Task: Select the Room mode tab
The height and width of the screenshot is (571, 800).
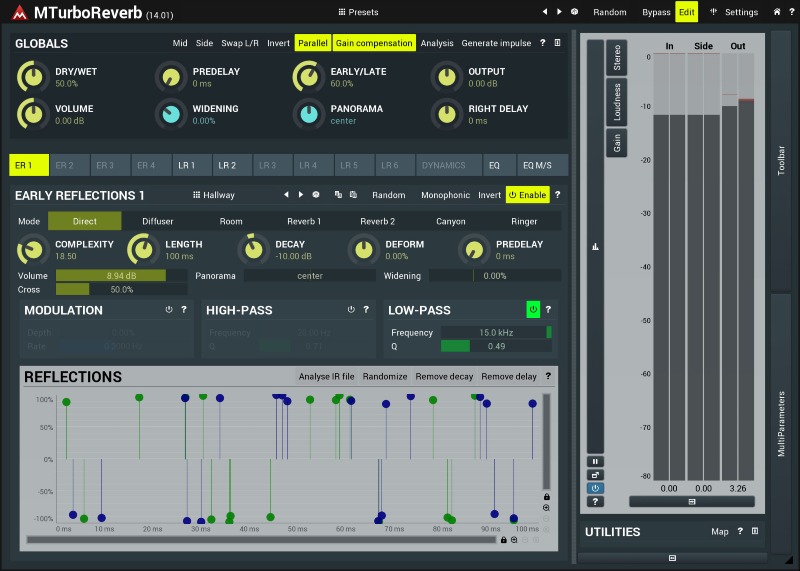Action: tap(231, 221)
